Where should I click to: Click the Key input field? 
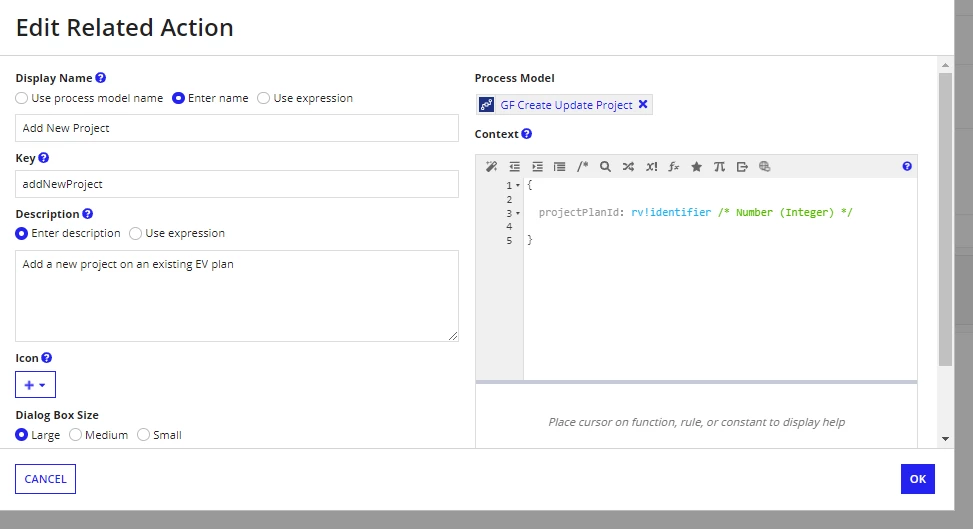pyautogui.click(x=237, y=184)
